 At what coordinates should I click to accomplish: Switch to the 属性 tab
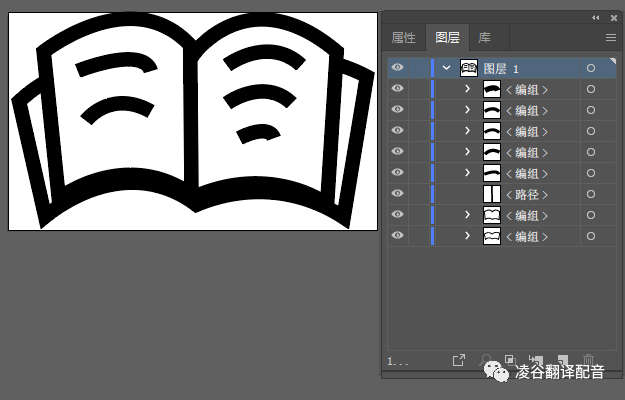coord(403,38)
